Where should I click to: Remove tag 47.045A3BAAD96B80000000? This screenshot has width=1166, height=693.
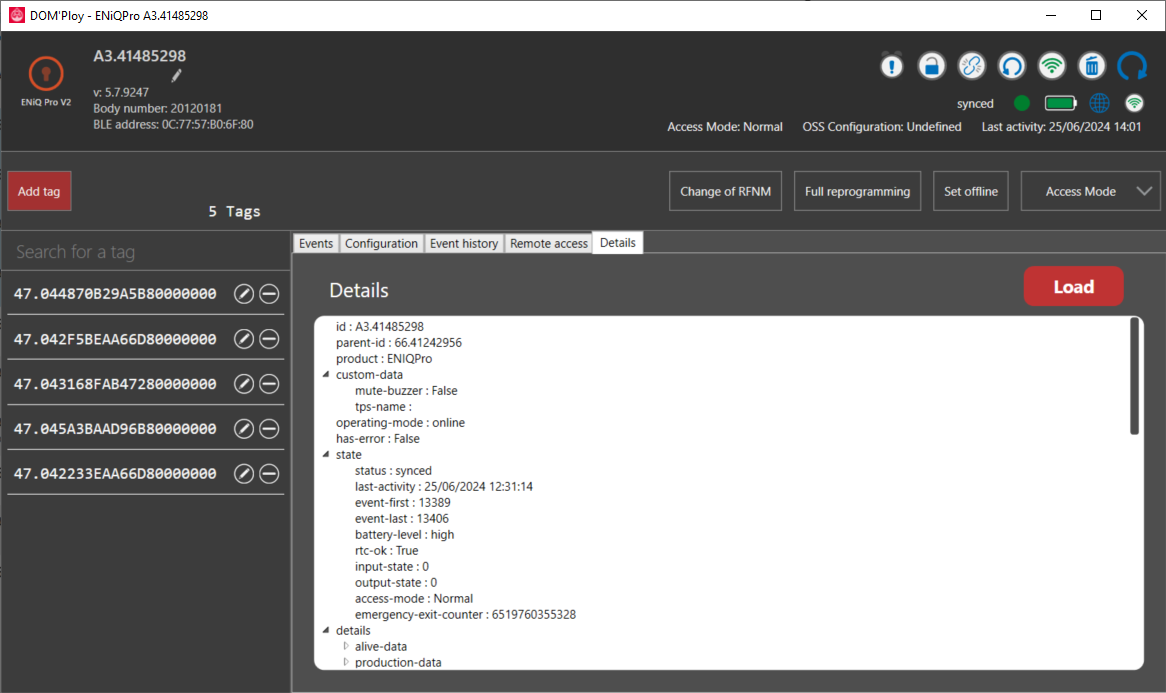pos(269,429)
